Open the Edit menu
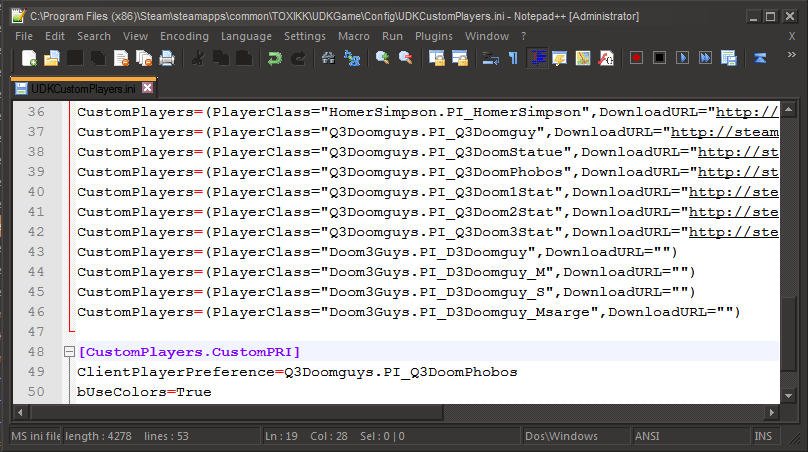The height and width of the screenshot is (452, 808). (55, 36)
